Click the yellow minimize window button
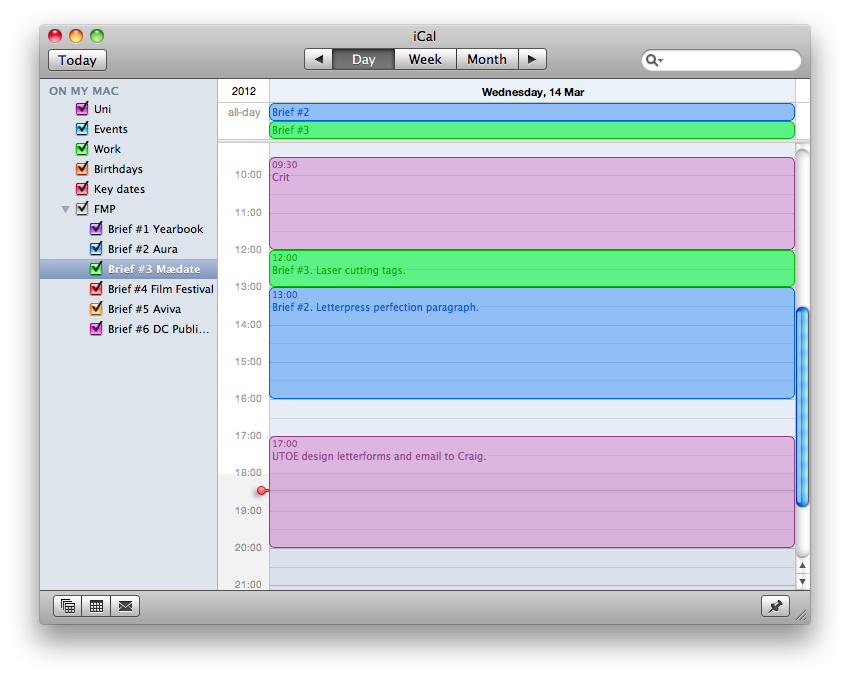Image resolution: width=850 pixels, height=679 pixels. [x=76, y=36]
